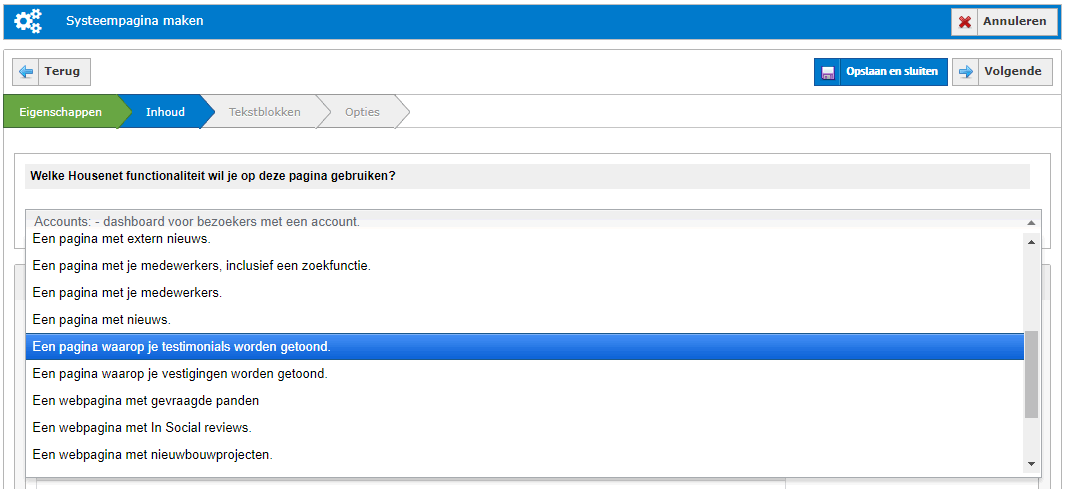Click the blue next arrow icon

pos(965,71)
